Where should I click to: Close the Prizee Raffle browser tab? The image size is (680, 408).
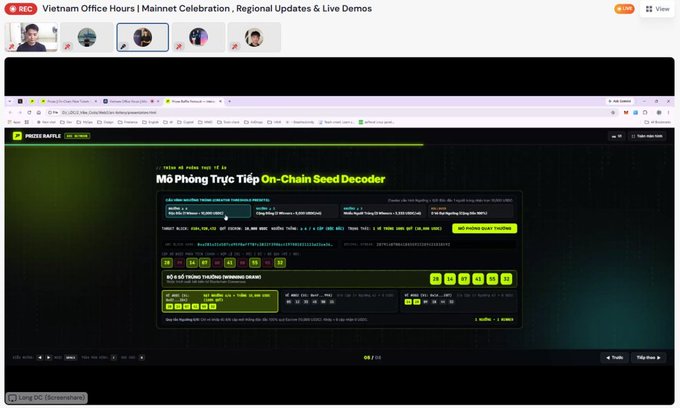click(220, 101)
